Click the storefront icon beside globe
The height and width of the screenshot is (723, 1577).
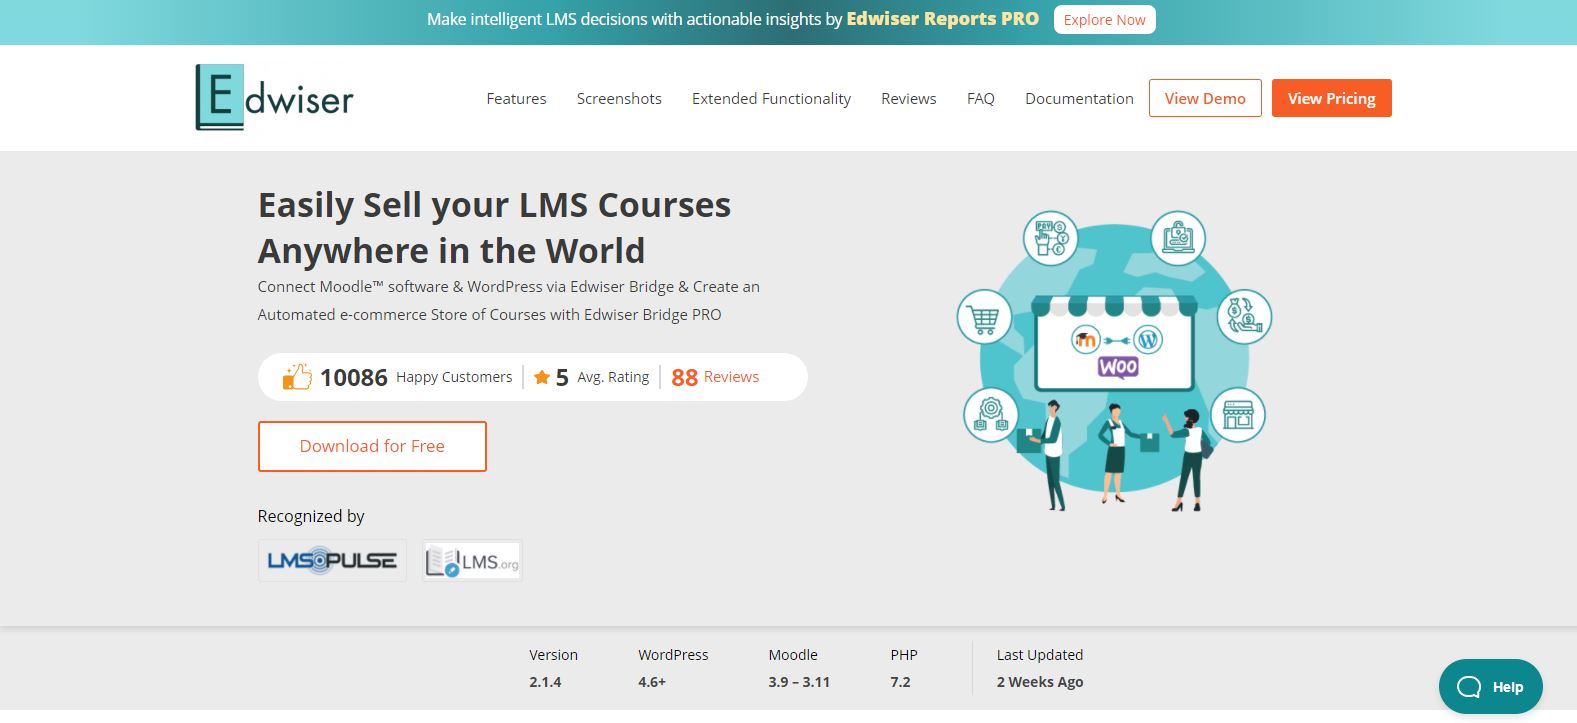[x=1238, y=414]
